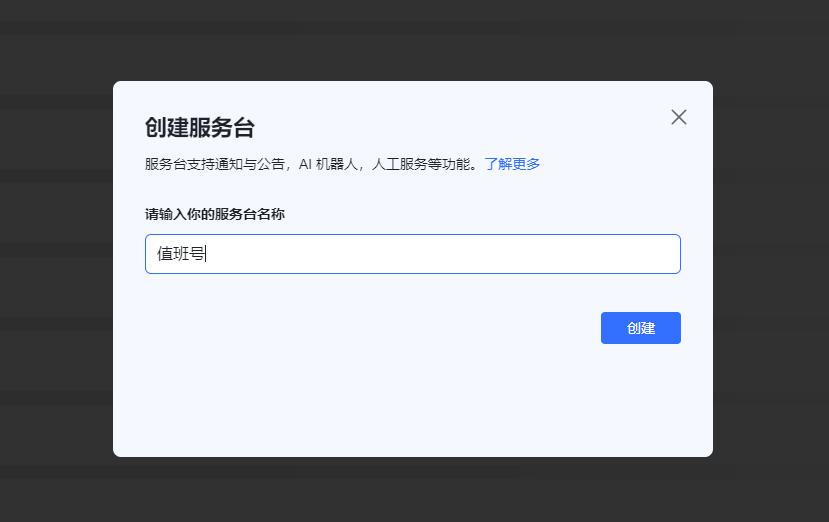The width and height of the screenshot is (829, 522).
Task: Open the 了解更多 link
Action: tap(512, 164)
